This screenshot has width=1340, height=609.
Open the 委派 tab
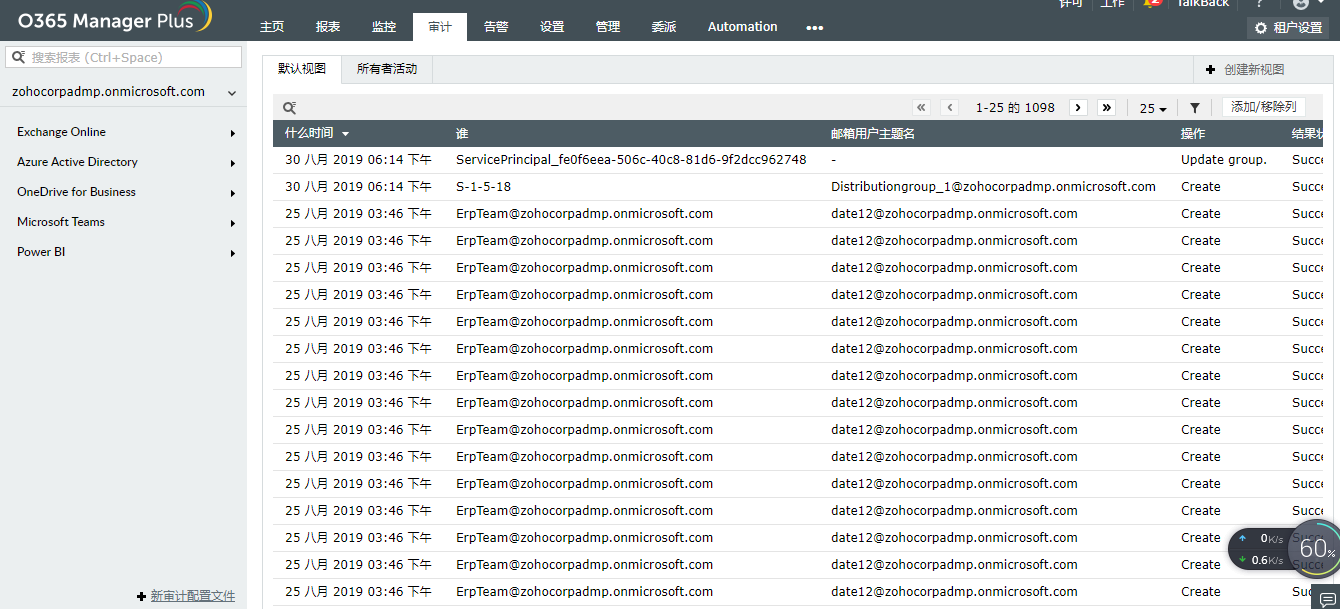pyautogui.click(x=664, y=27)
